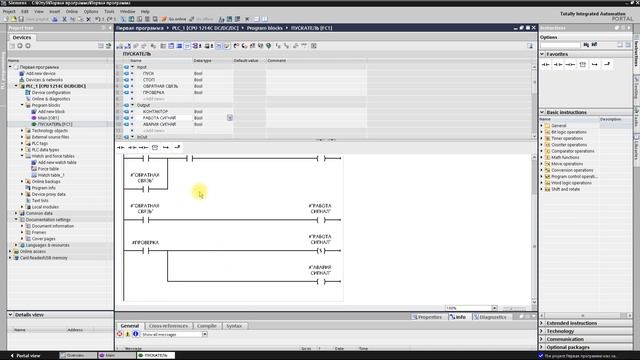Expand the Bit logic operations folder
This screenshot has height=360, width=640.
pyautogui.click(x=542, y=132)
